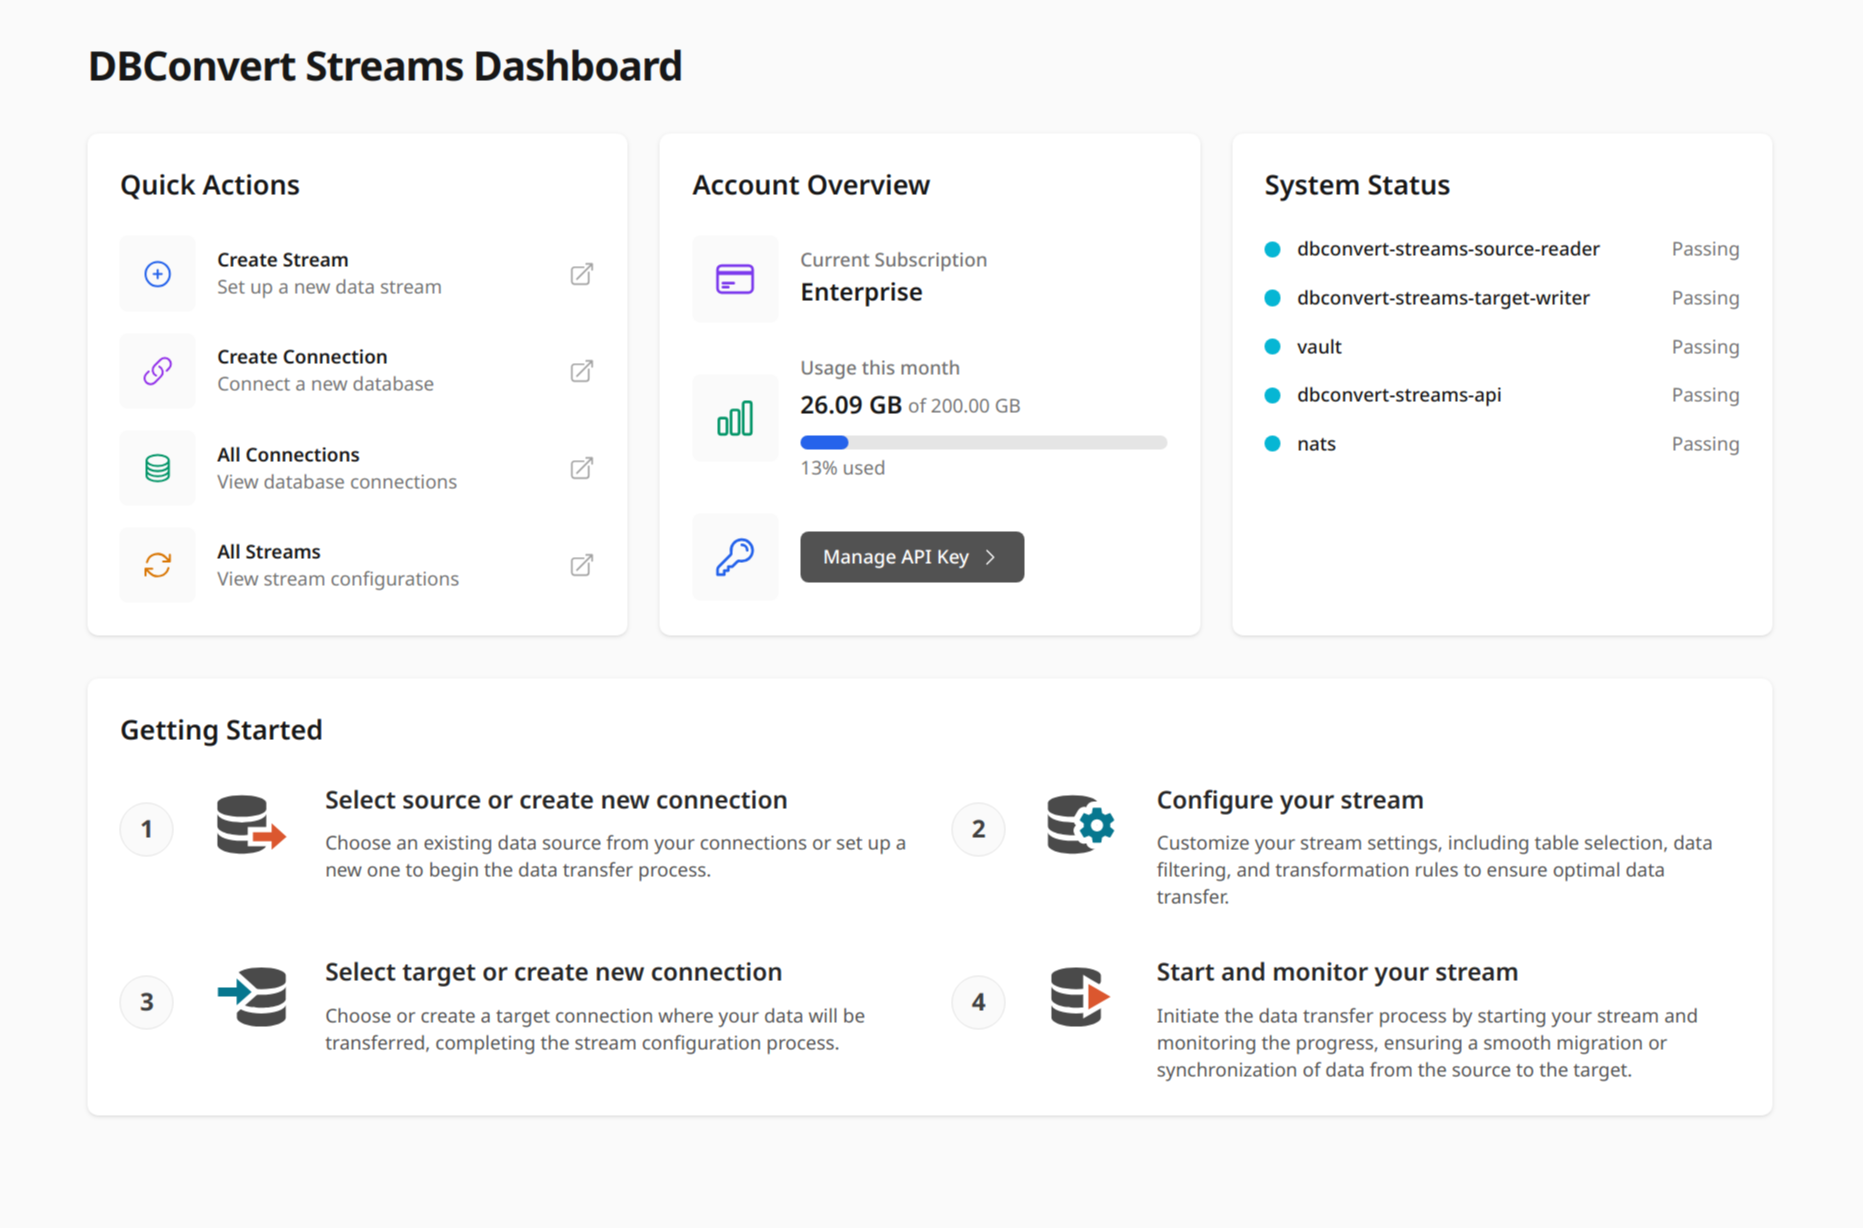Click the 13% usage progress bar
The height and width of the screenshot is (1228, 1863).
983,442
